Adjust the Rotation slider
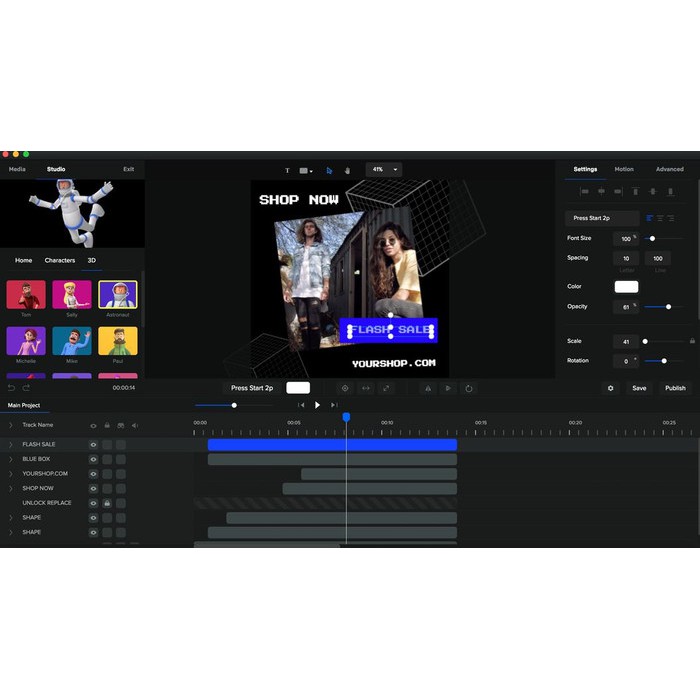Viewport: 700px width, 700px height. click(664, 361)
